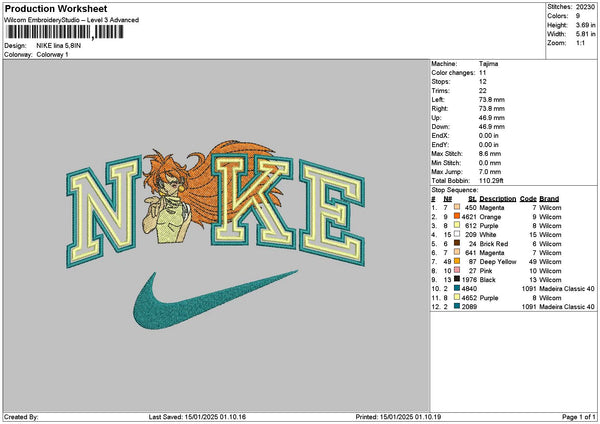
Task: Click the 'Created By:' label
Action: [21, 417]
